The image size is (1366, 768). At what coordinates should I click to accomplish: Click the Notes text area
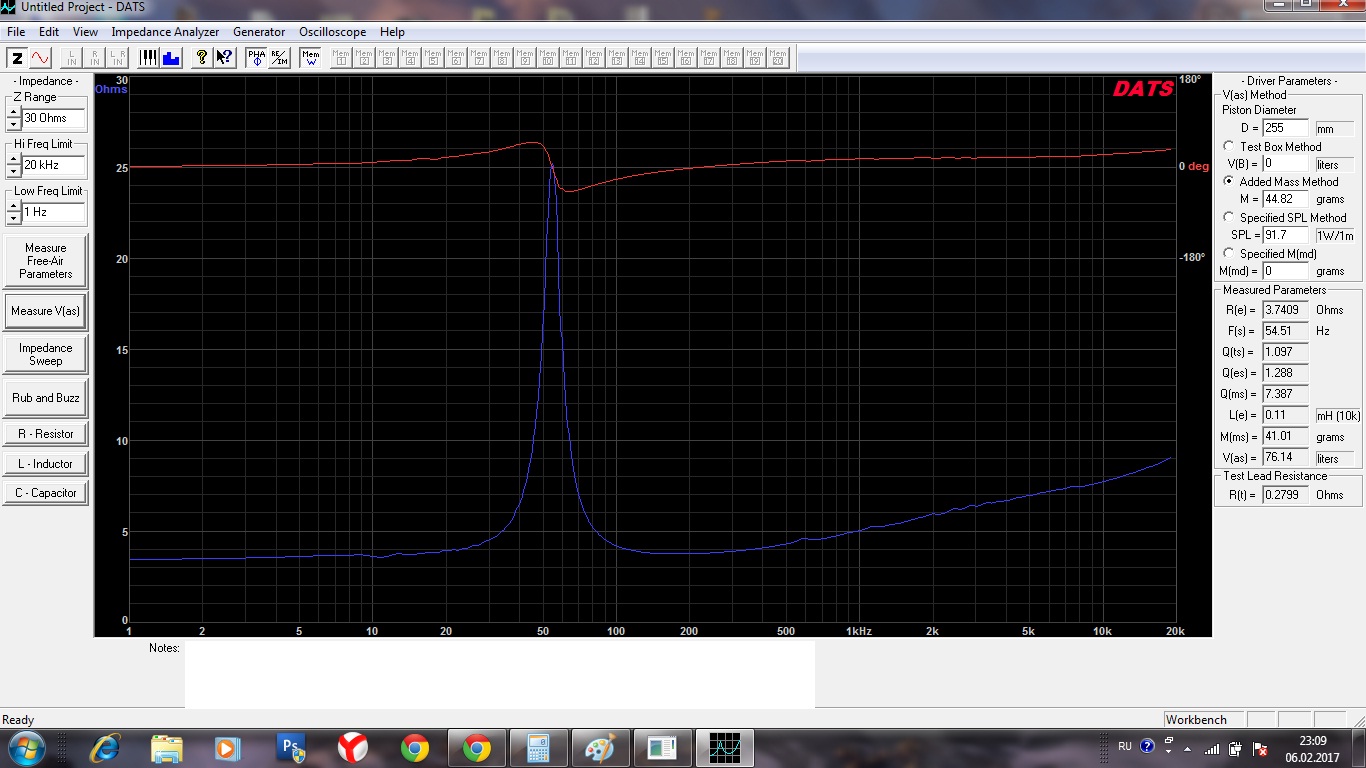[499, 674]
